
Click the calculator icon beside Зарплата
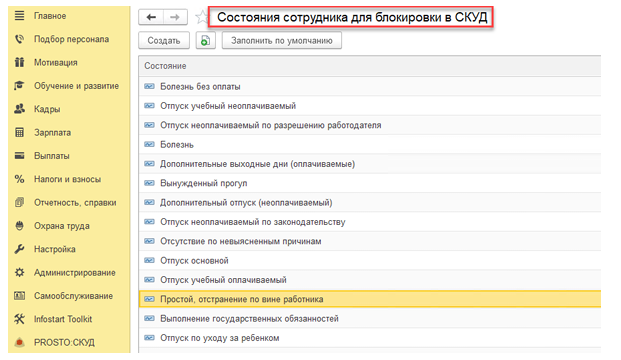pos(19,132)
